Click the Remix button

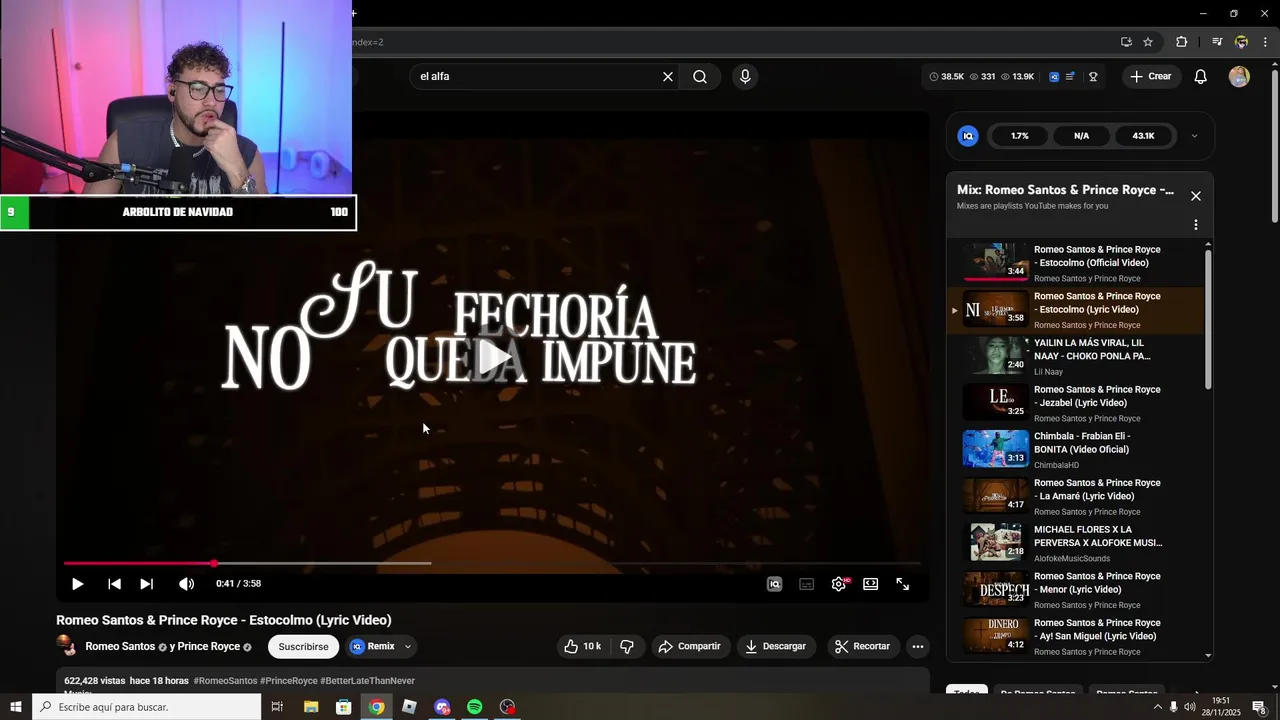click(372, 647)
